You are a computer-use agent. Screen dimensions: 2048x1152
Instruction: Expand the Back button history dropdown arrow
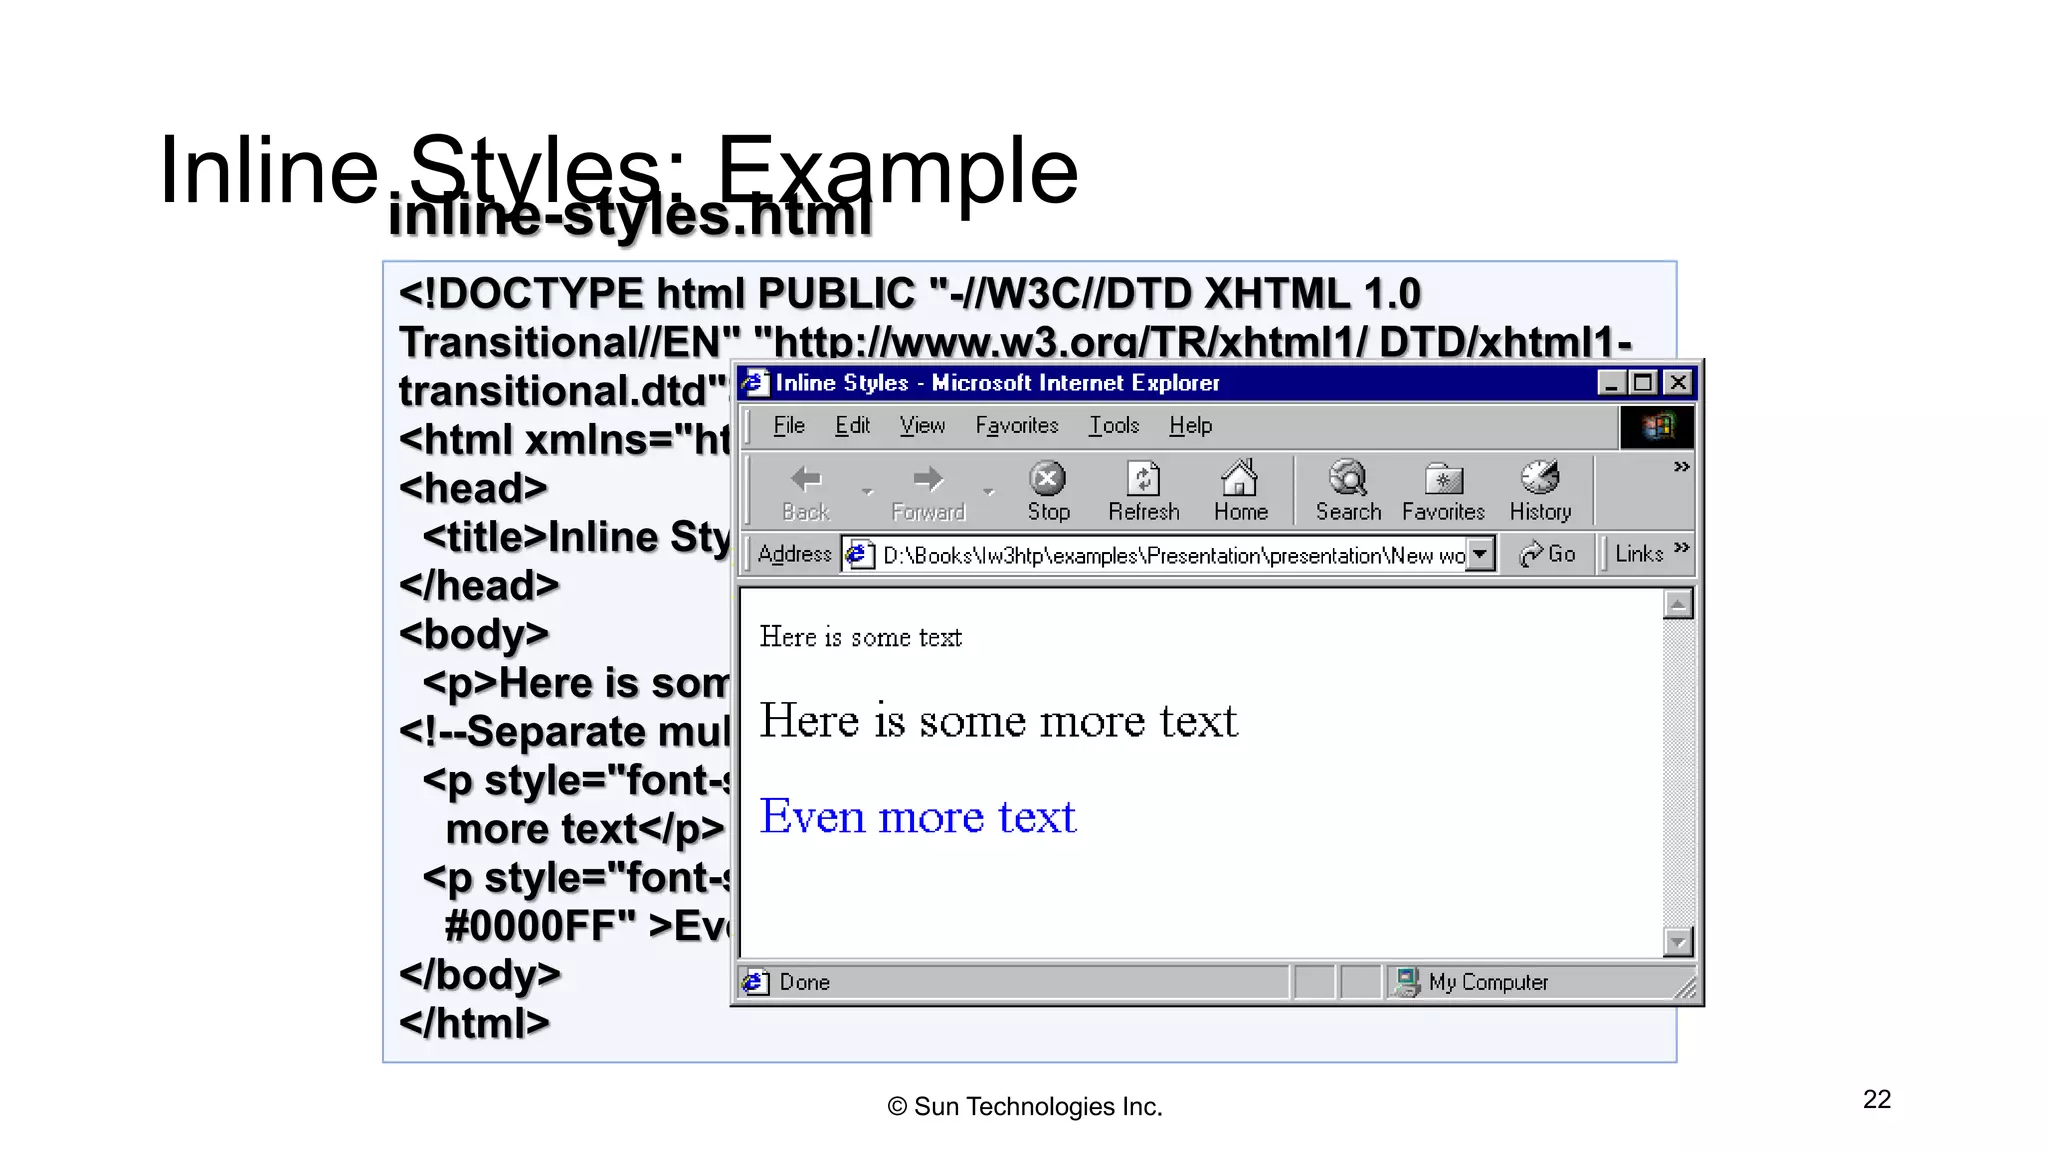point(867,492)
